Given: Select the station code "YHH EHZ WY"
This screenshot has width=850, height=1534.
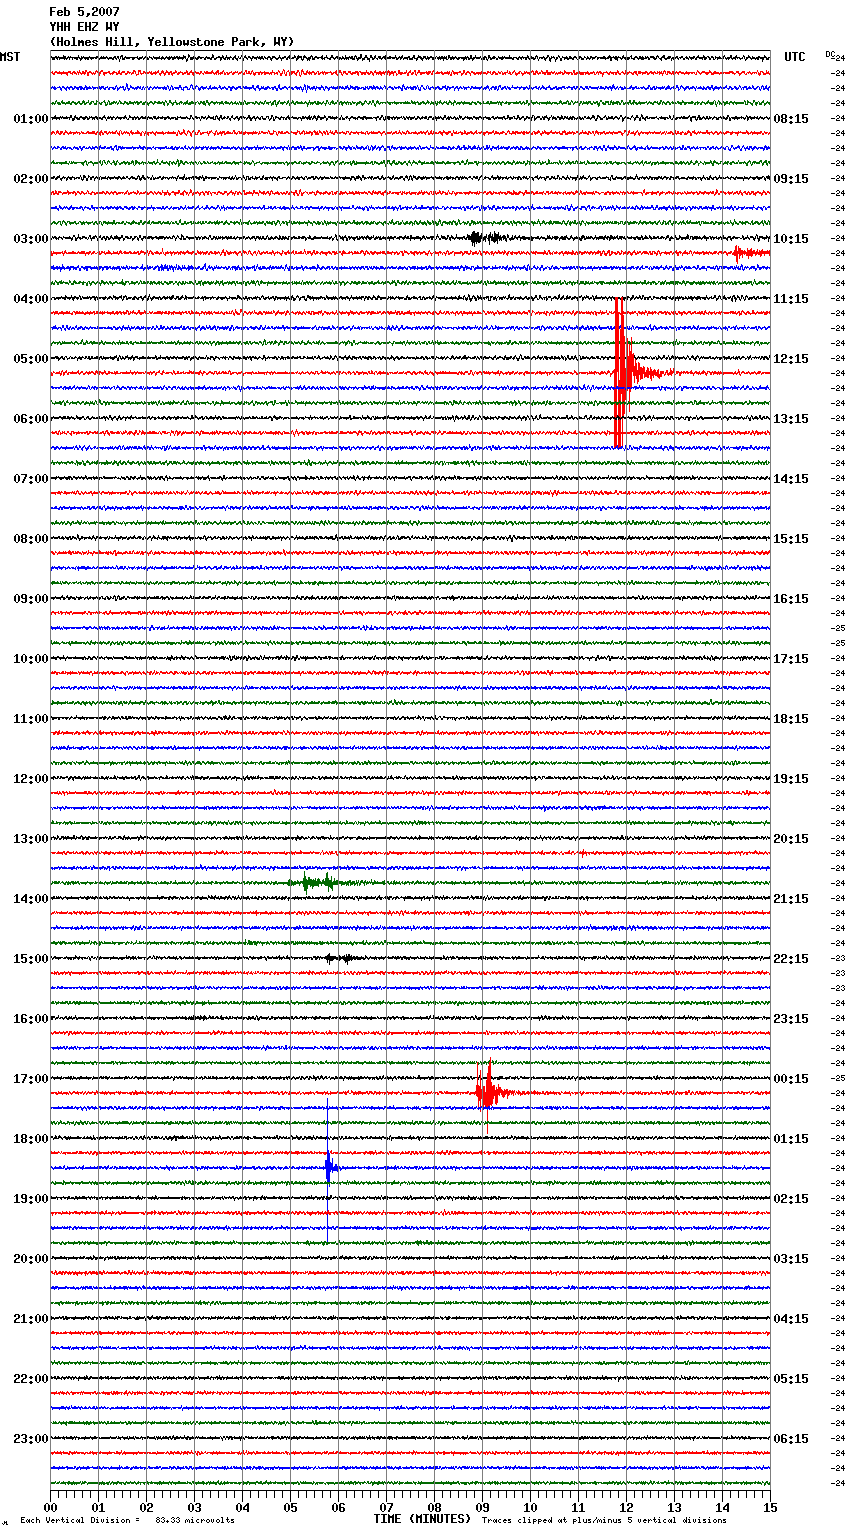Looking at the screenshot, I should 84,27.
